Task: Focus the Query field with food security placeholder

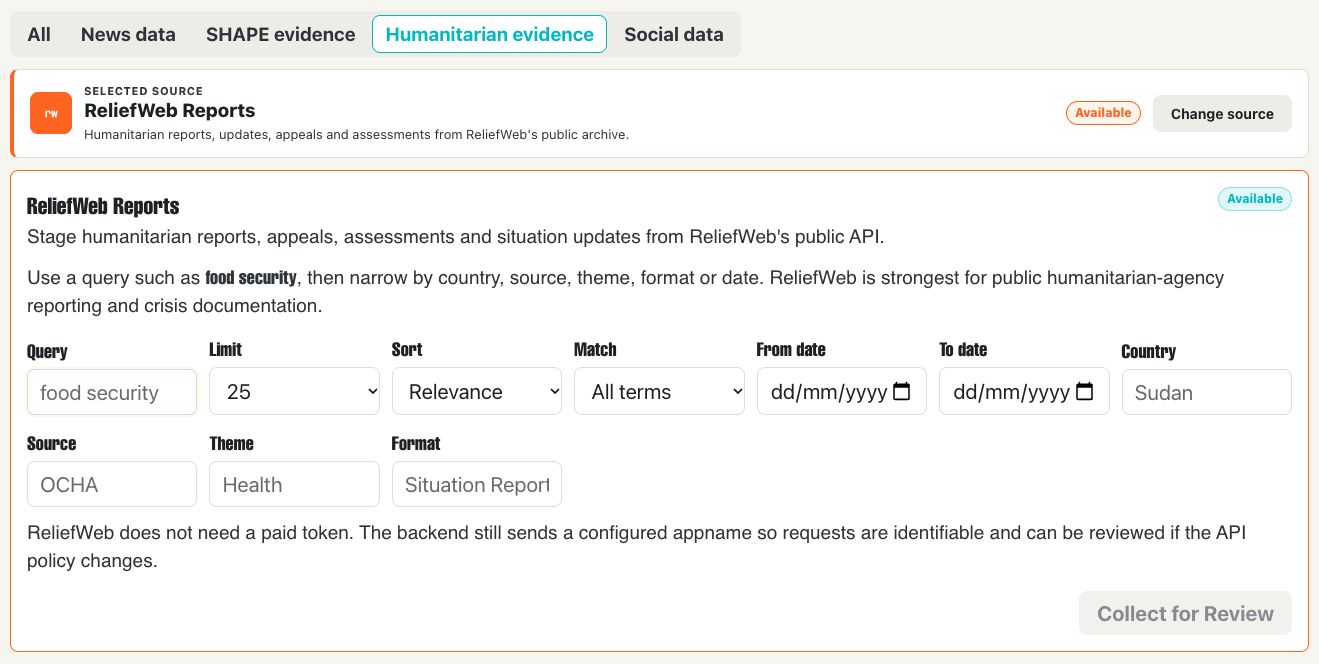Action: [112, 392]
